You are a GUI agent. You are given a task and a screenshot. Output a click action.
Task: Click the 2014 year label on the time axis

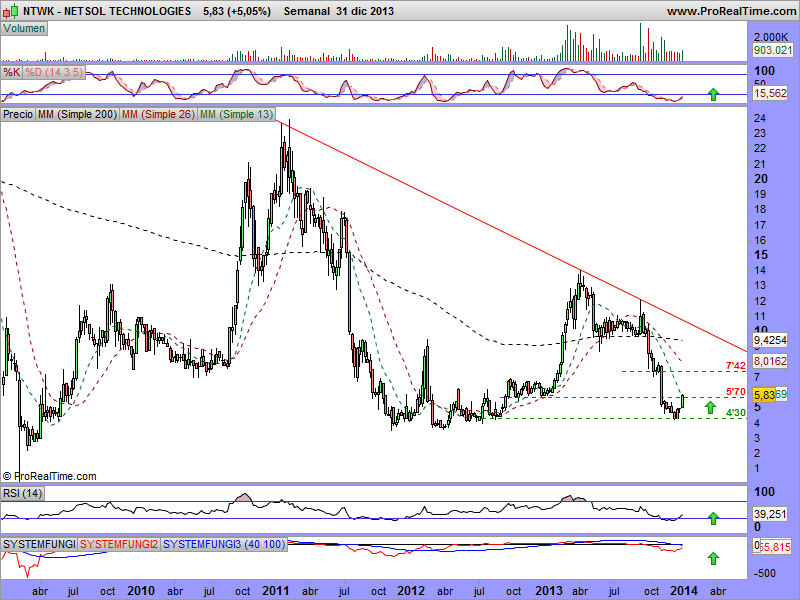pyautogui.click(x=684, y=591)
